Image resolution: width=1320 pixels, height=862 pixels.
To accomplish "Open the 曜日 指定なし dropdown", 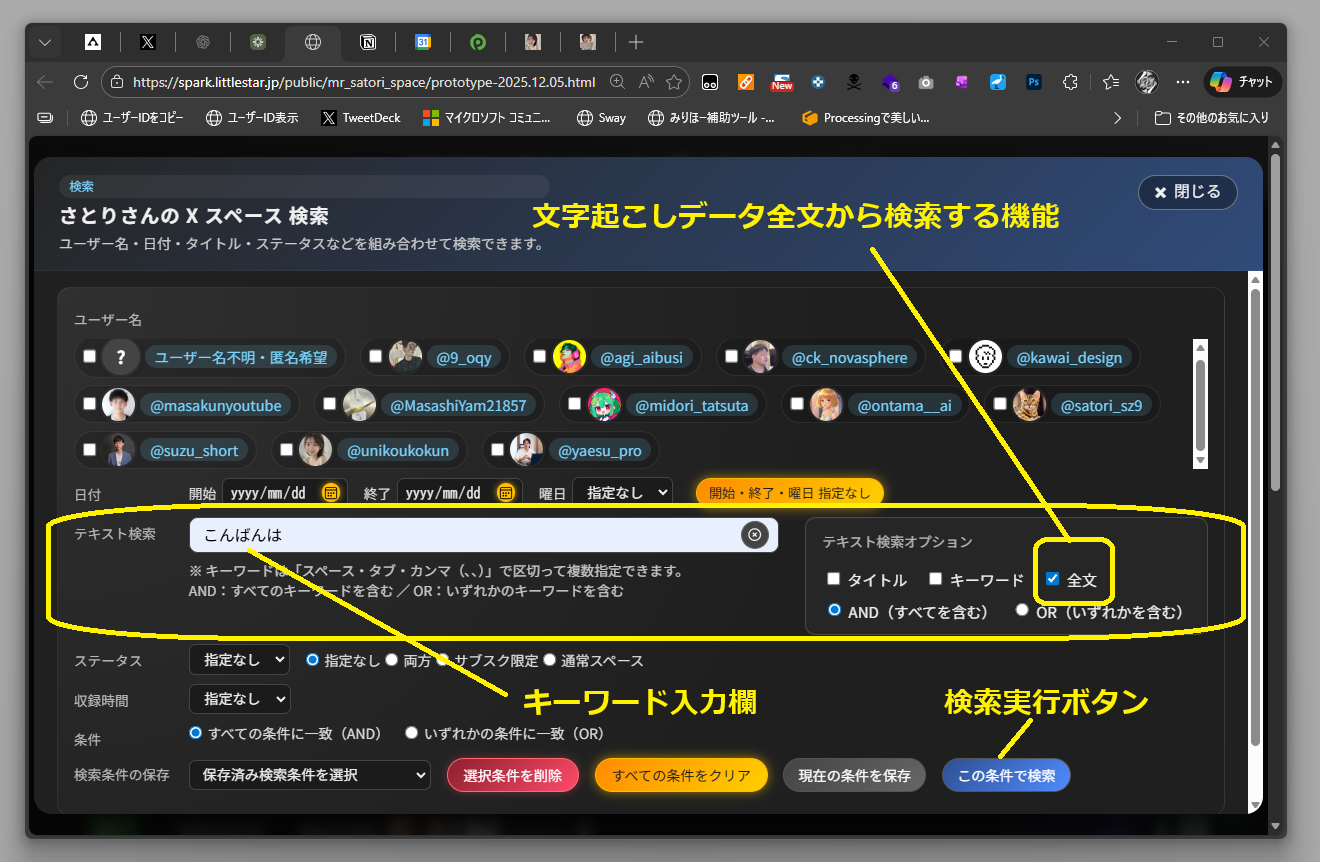I will pos(622,492).
